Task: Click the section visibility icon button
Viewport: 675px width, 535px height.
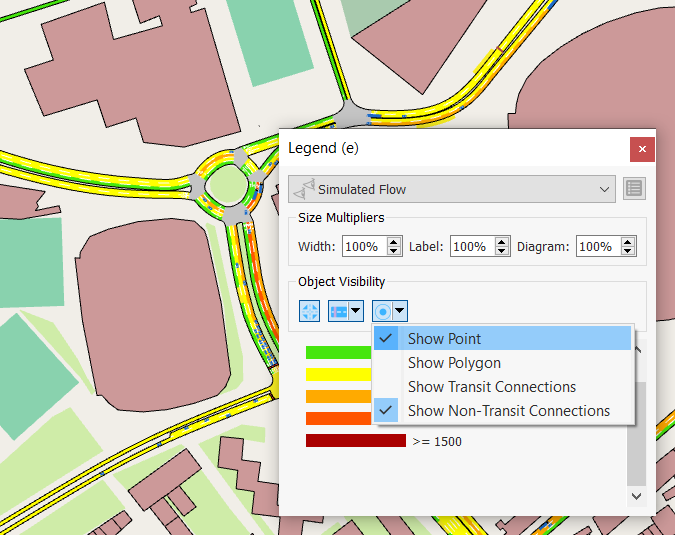Action: 339,311
